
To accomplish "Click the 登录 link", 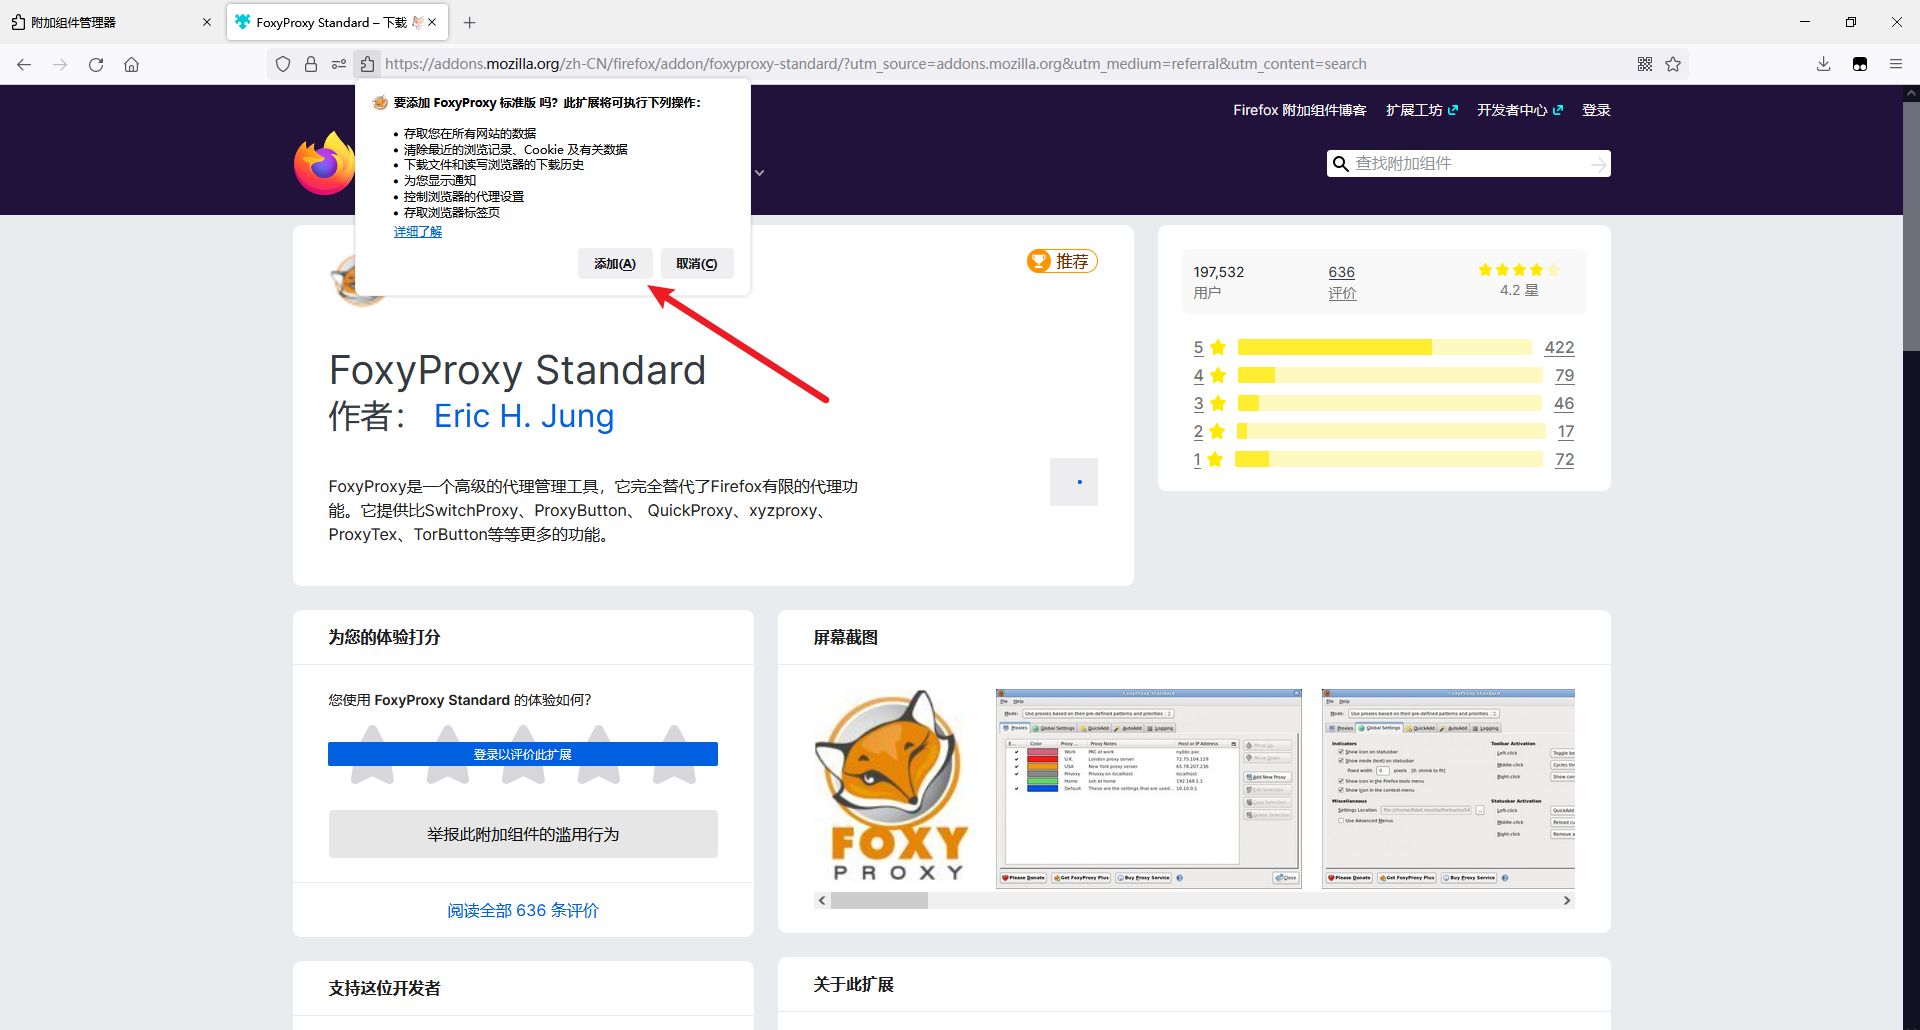I will [x=1596, y=110].
